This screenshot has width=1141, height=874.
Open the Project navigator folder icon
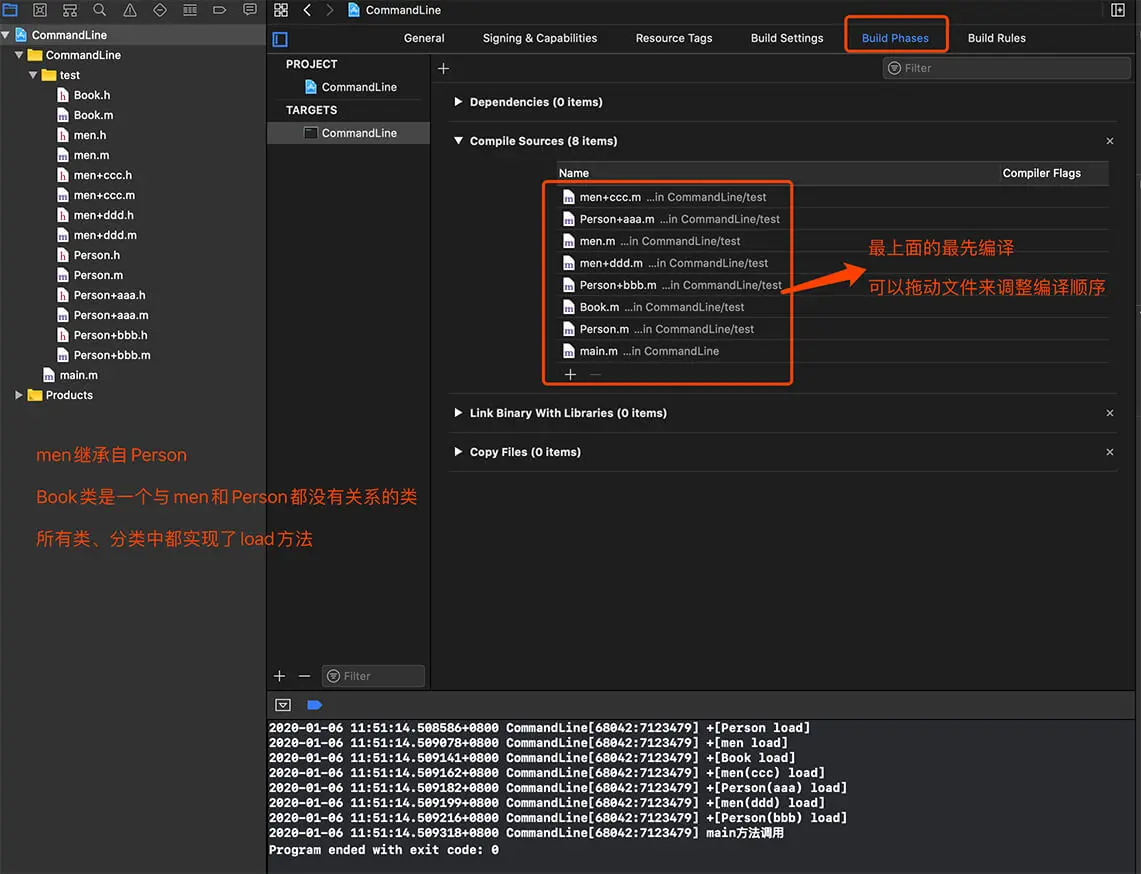[10, 10]
